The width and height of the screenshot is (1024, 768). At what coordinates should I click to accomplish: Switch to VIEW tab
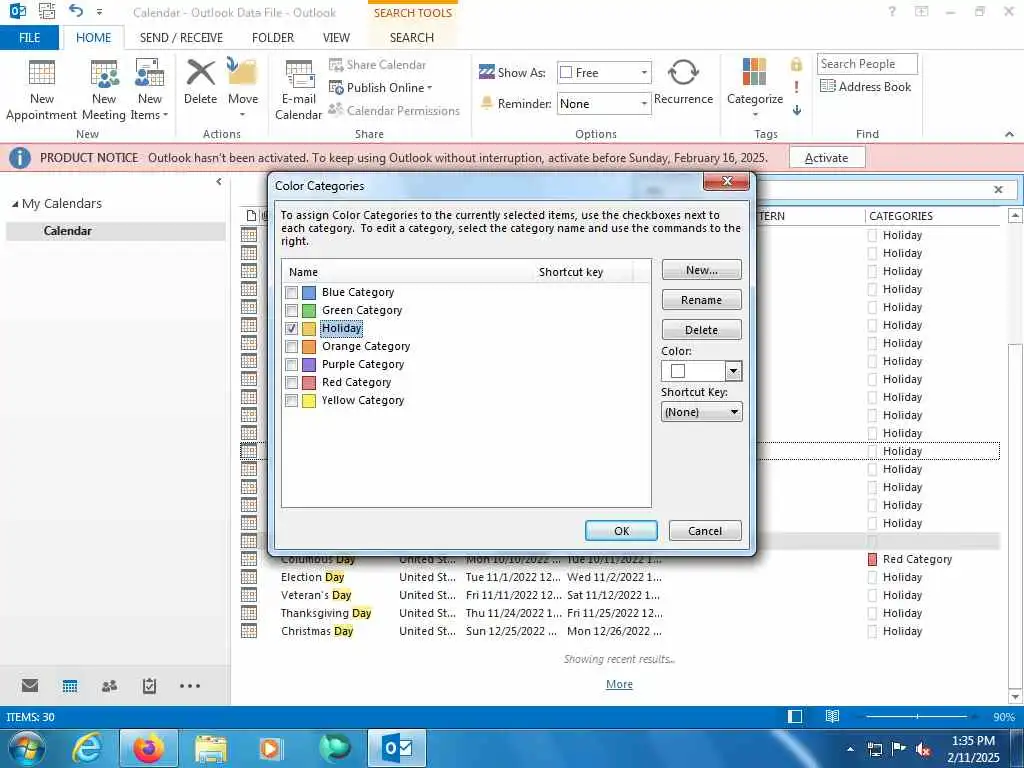336,38
